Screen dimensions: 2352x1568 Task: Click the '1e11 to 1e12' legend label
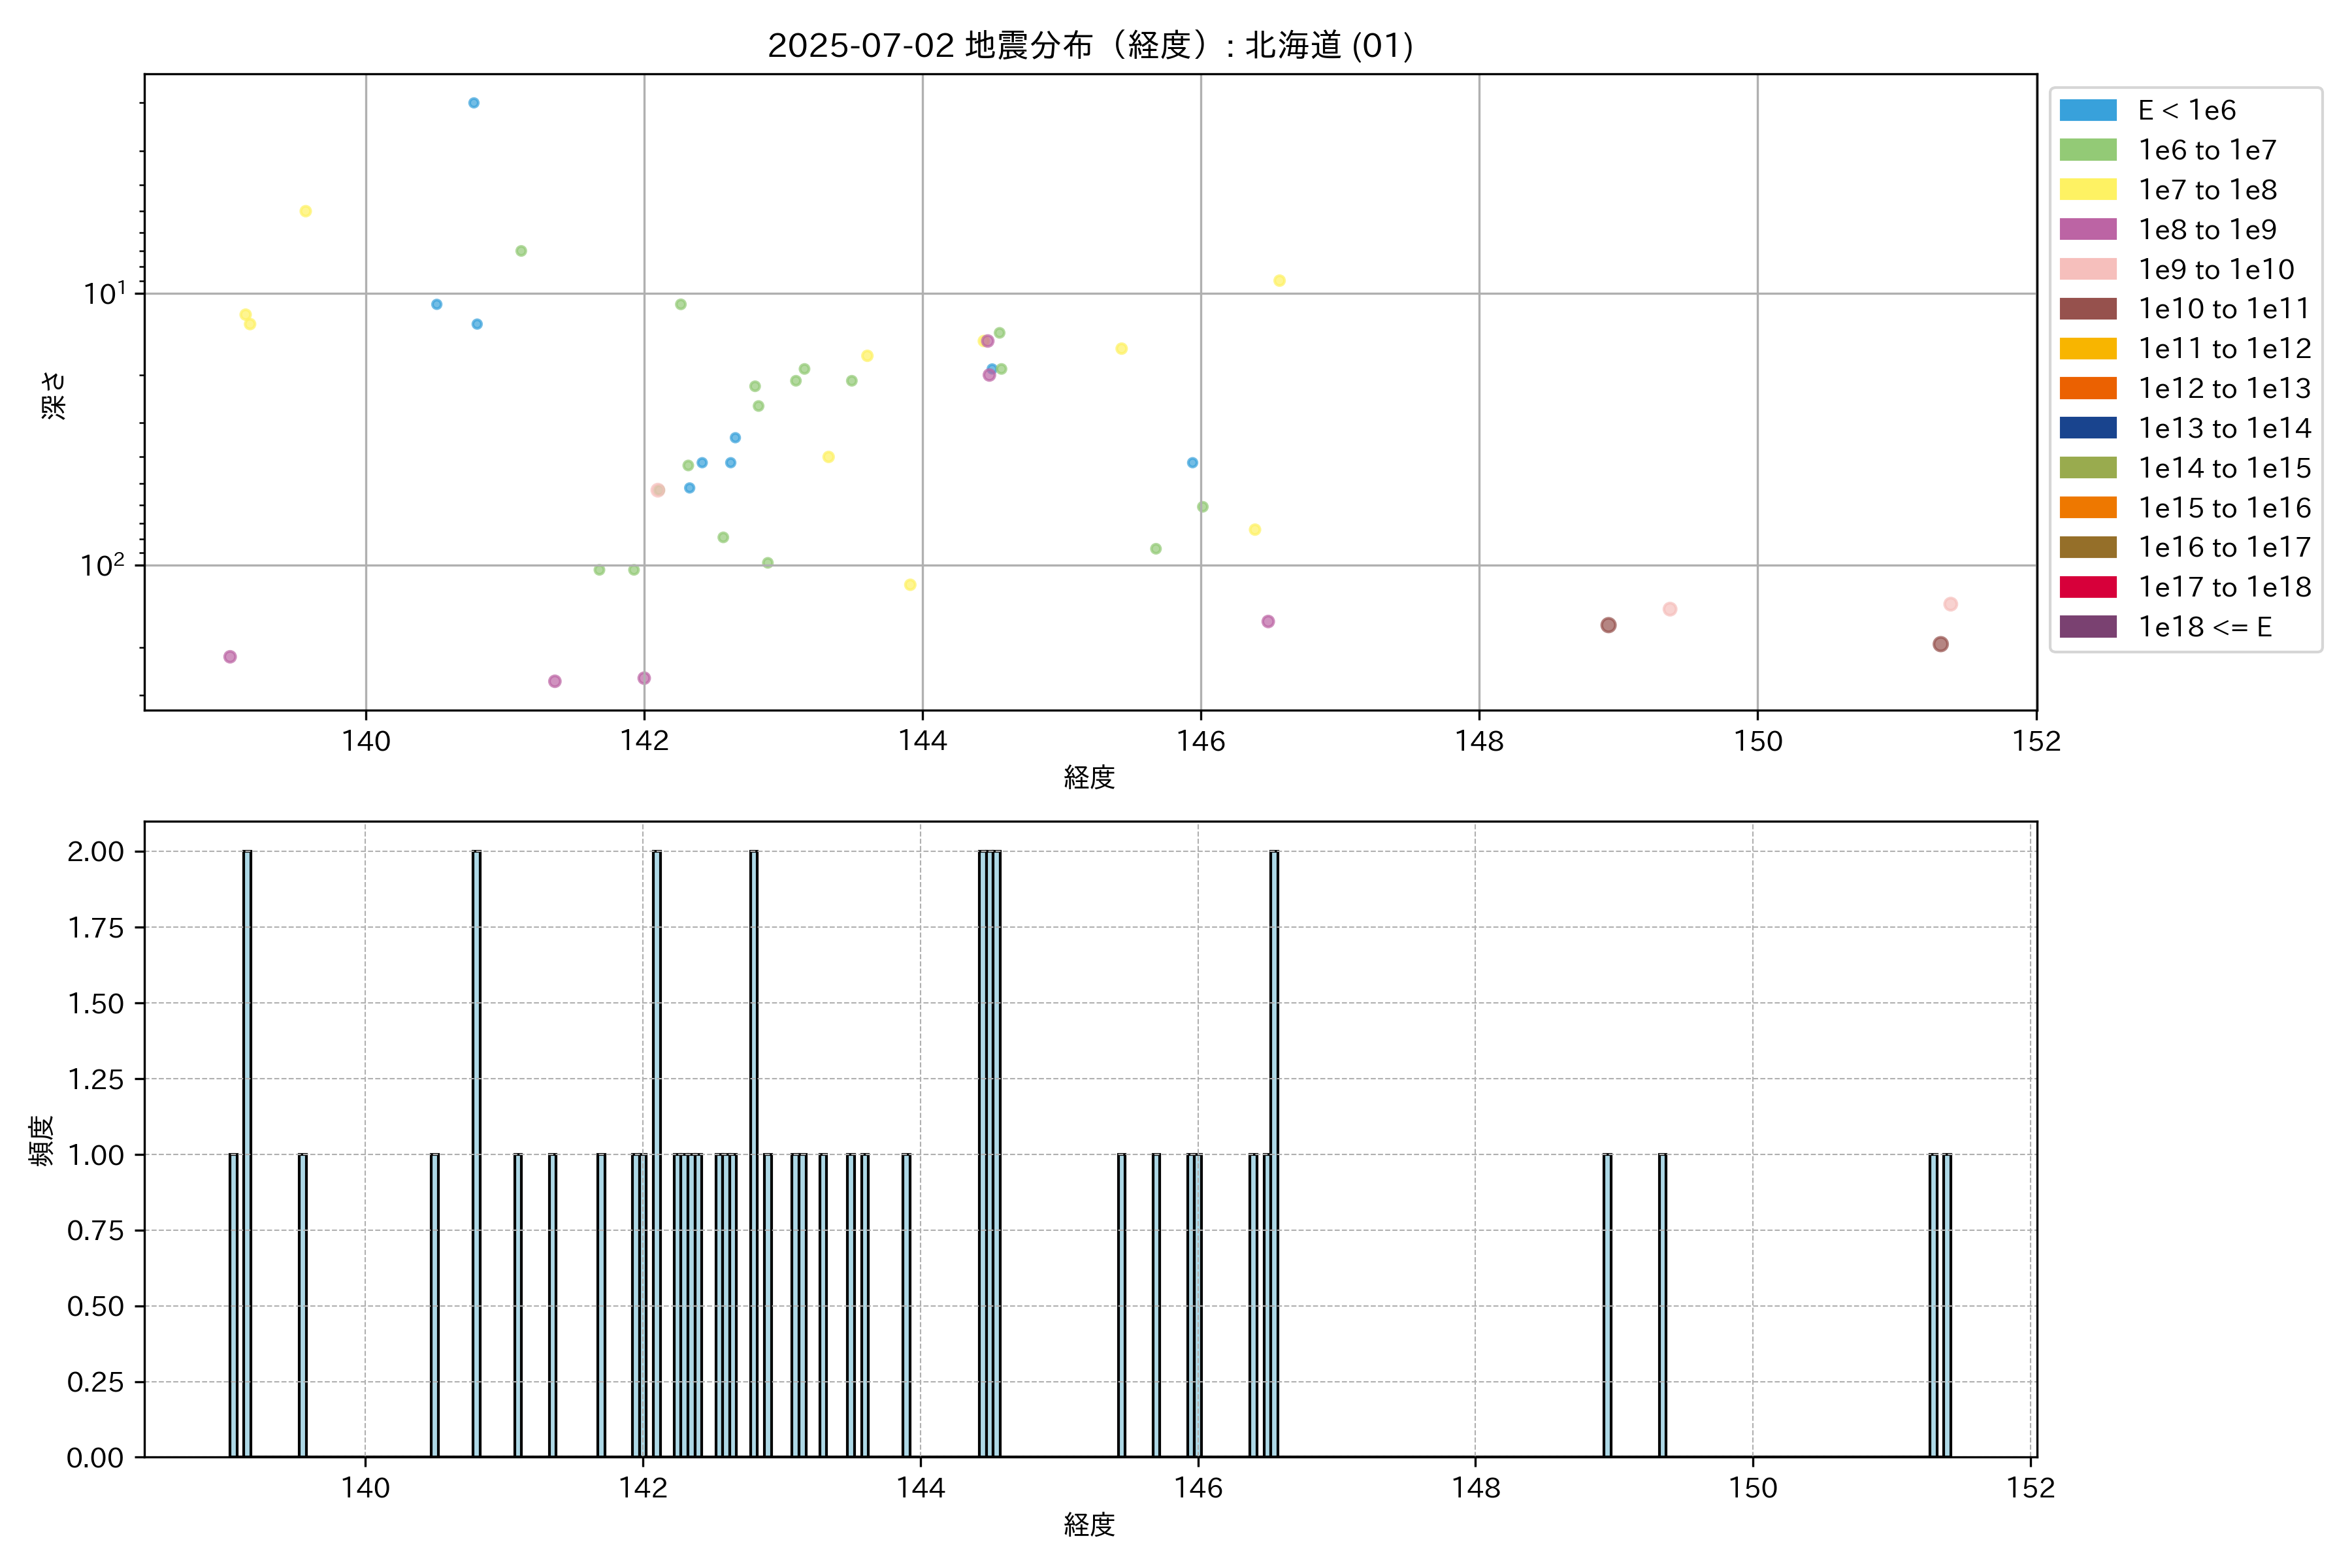(2224, 349)
